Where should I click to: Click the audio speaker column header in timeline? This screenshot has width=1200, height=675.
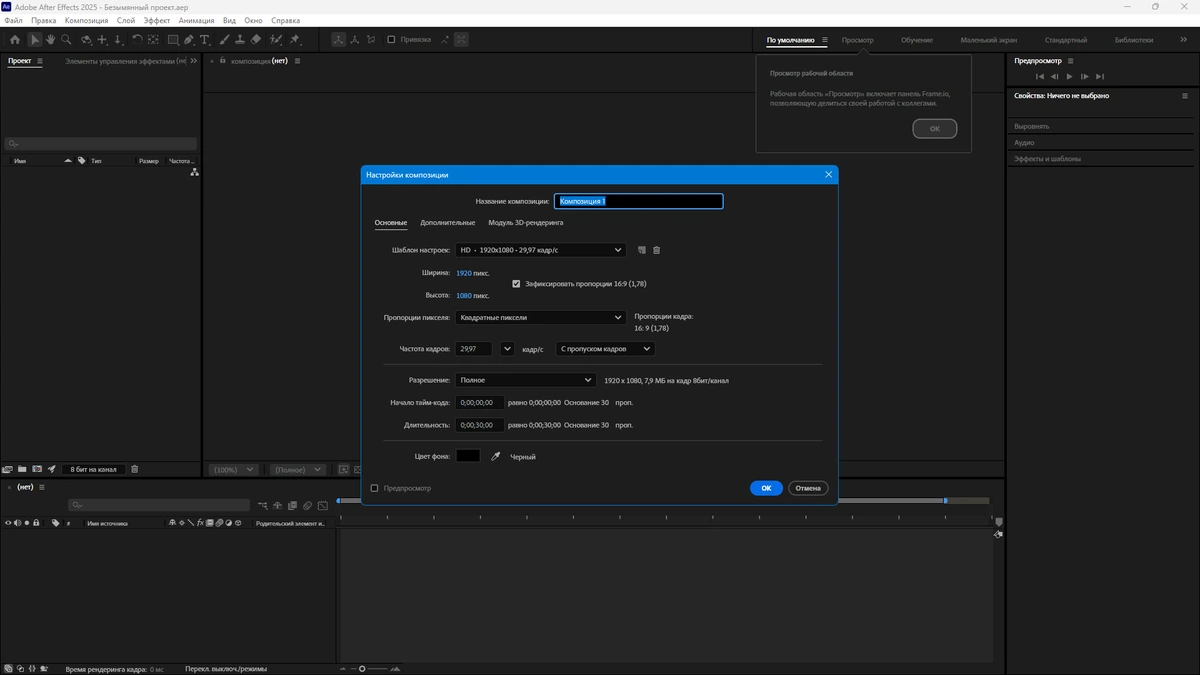point(17,523)
